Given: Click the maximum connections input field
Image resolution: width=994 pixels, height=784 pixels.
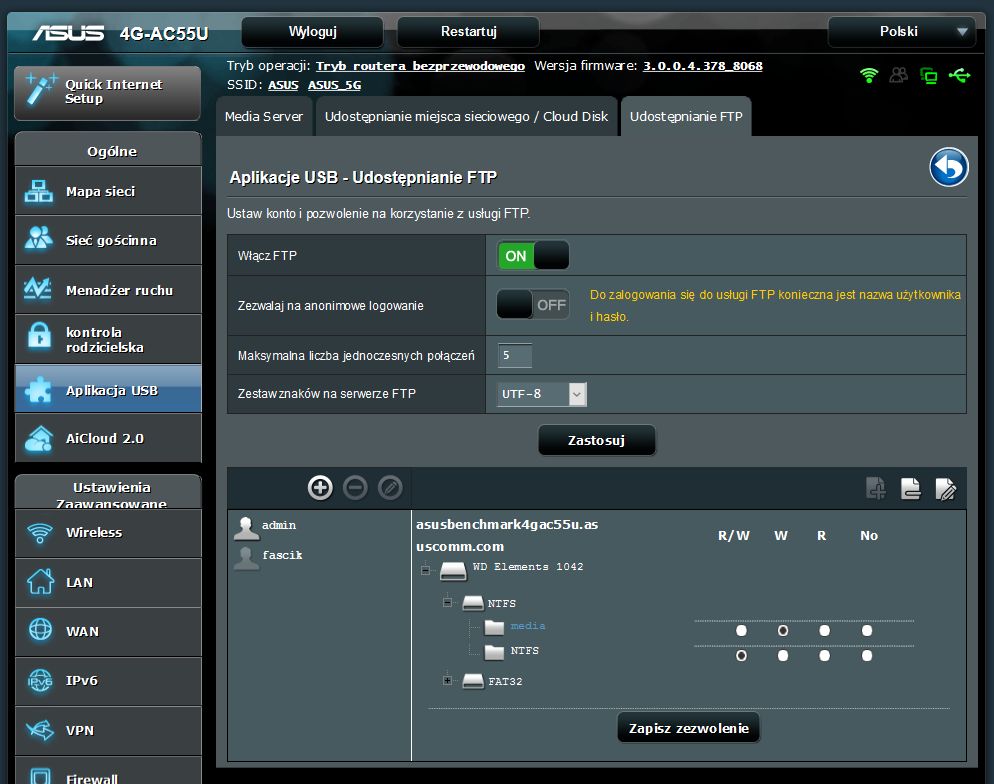Looking at the screenshot, I should (515, 355).
